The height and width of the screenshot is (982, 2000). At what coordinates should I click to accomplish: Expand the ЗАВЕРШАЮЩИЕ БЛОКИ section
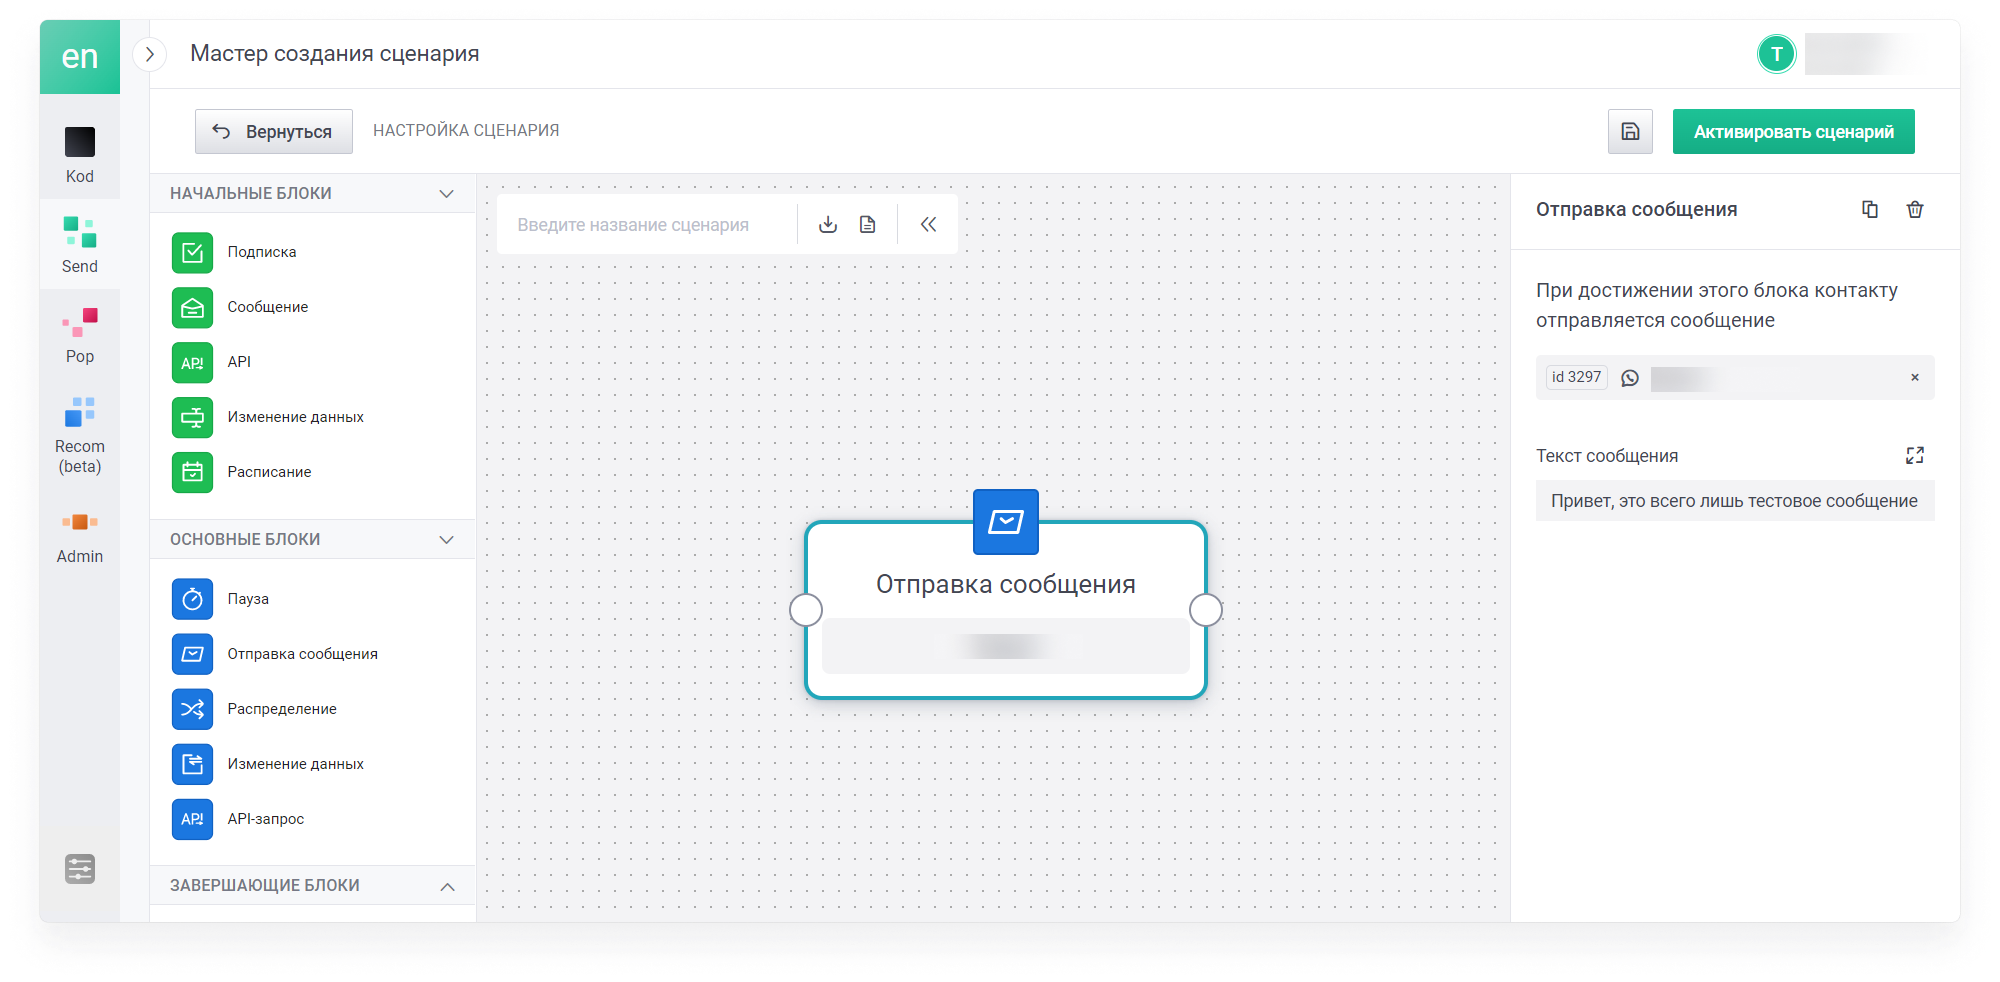(447, 886)
